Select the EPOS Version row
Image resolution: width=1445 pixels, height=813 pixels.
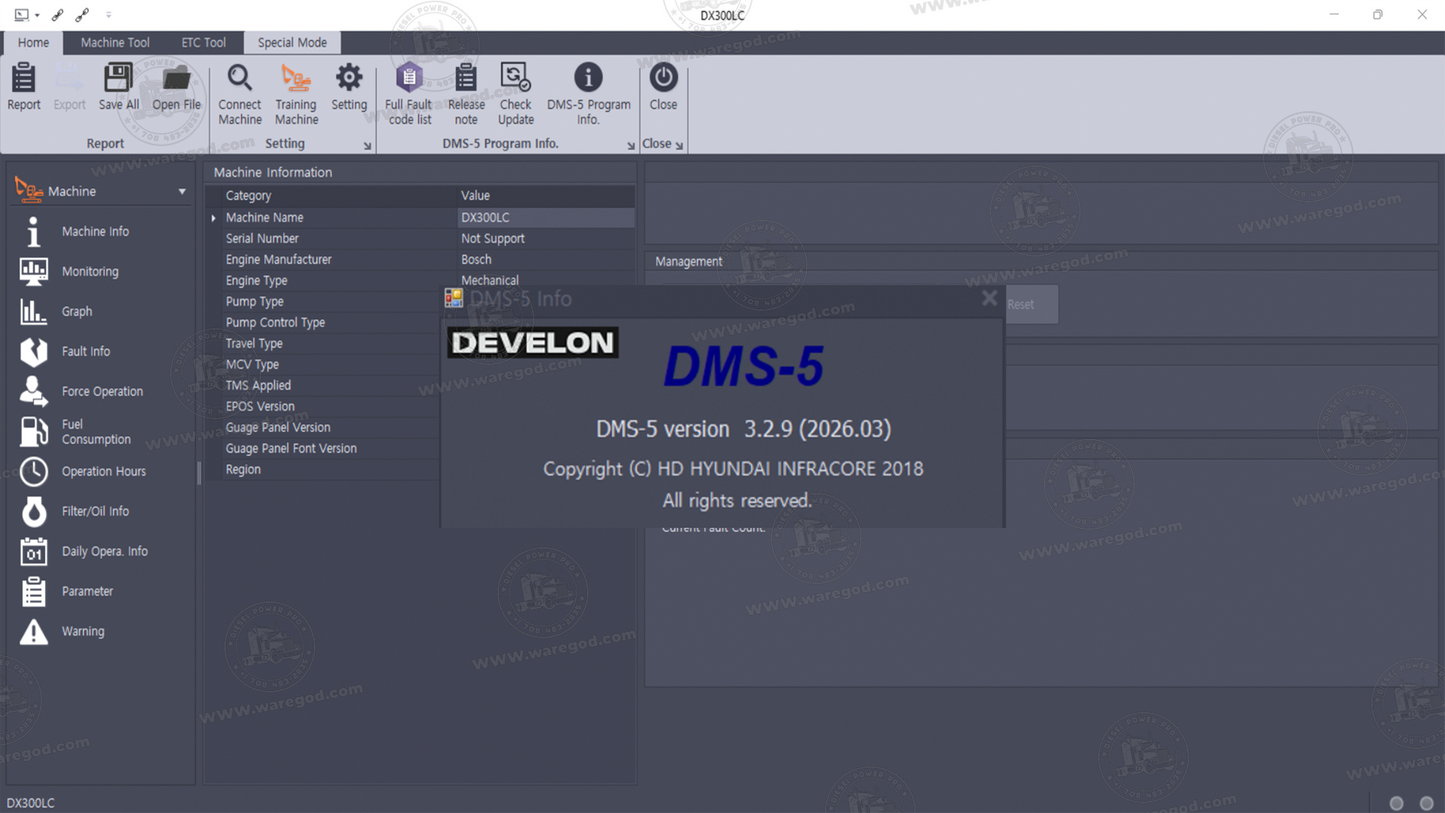(324, 406)
